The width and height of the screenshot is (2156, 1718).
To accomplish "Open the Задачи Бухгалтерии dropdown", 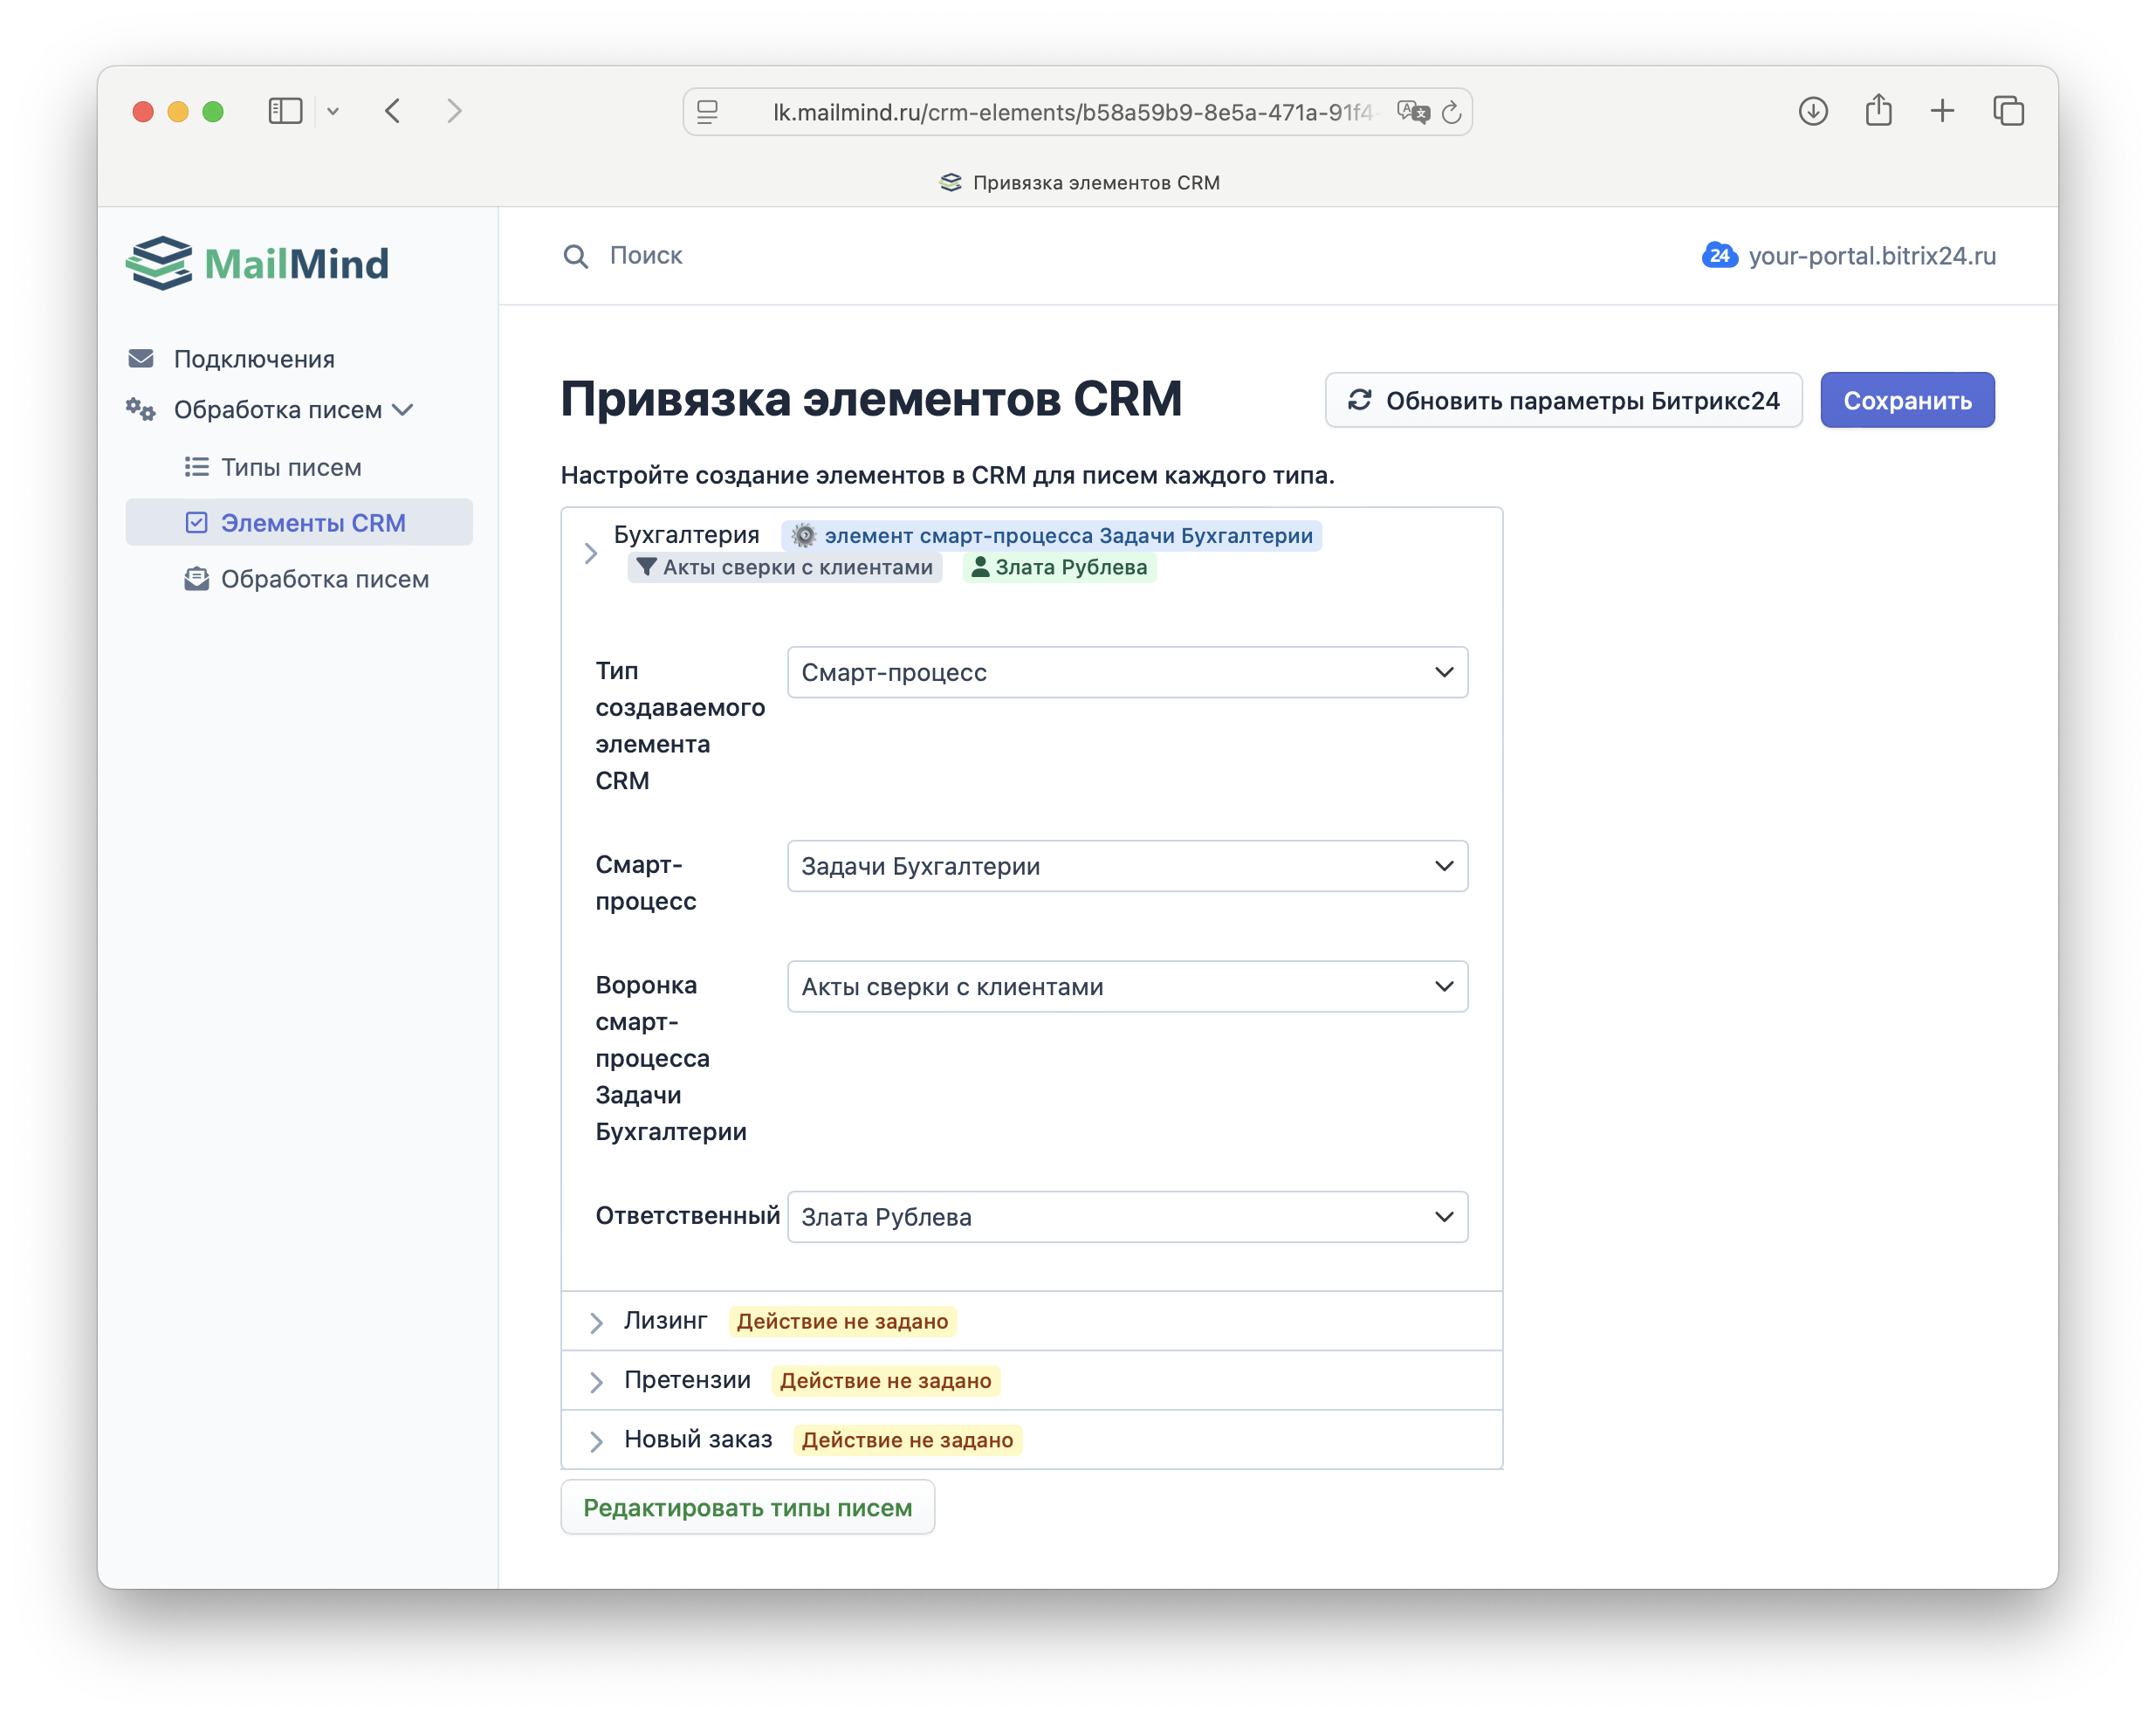I will click(1127, 866).
